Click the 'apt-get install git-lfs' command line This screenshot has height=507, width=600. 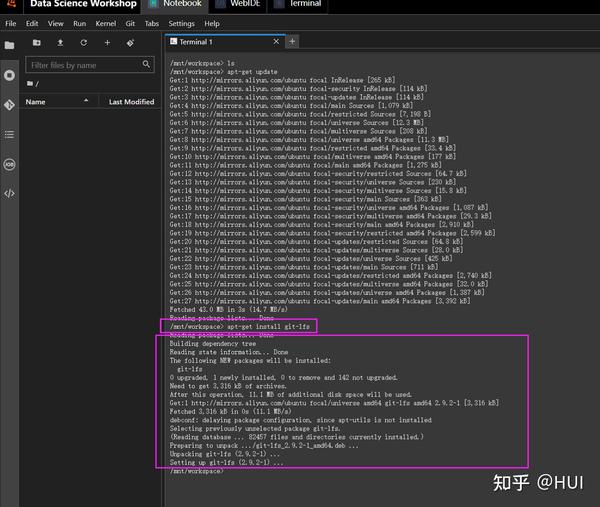click(x=240, y=326)
